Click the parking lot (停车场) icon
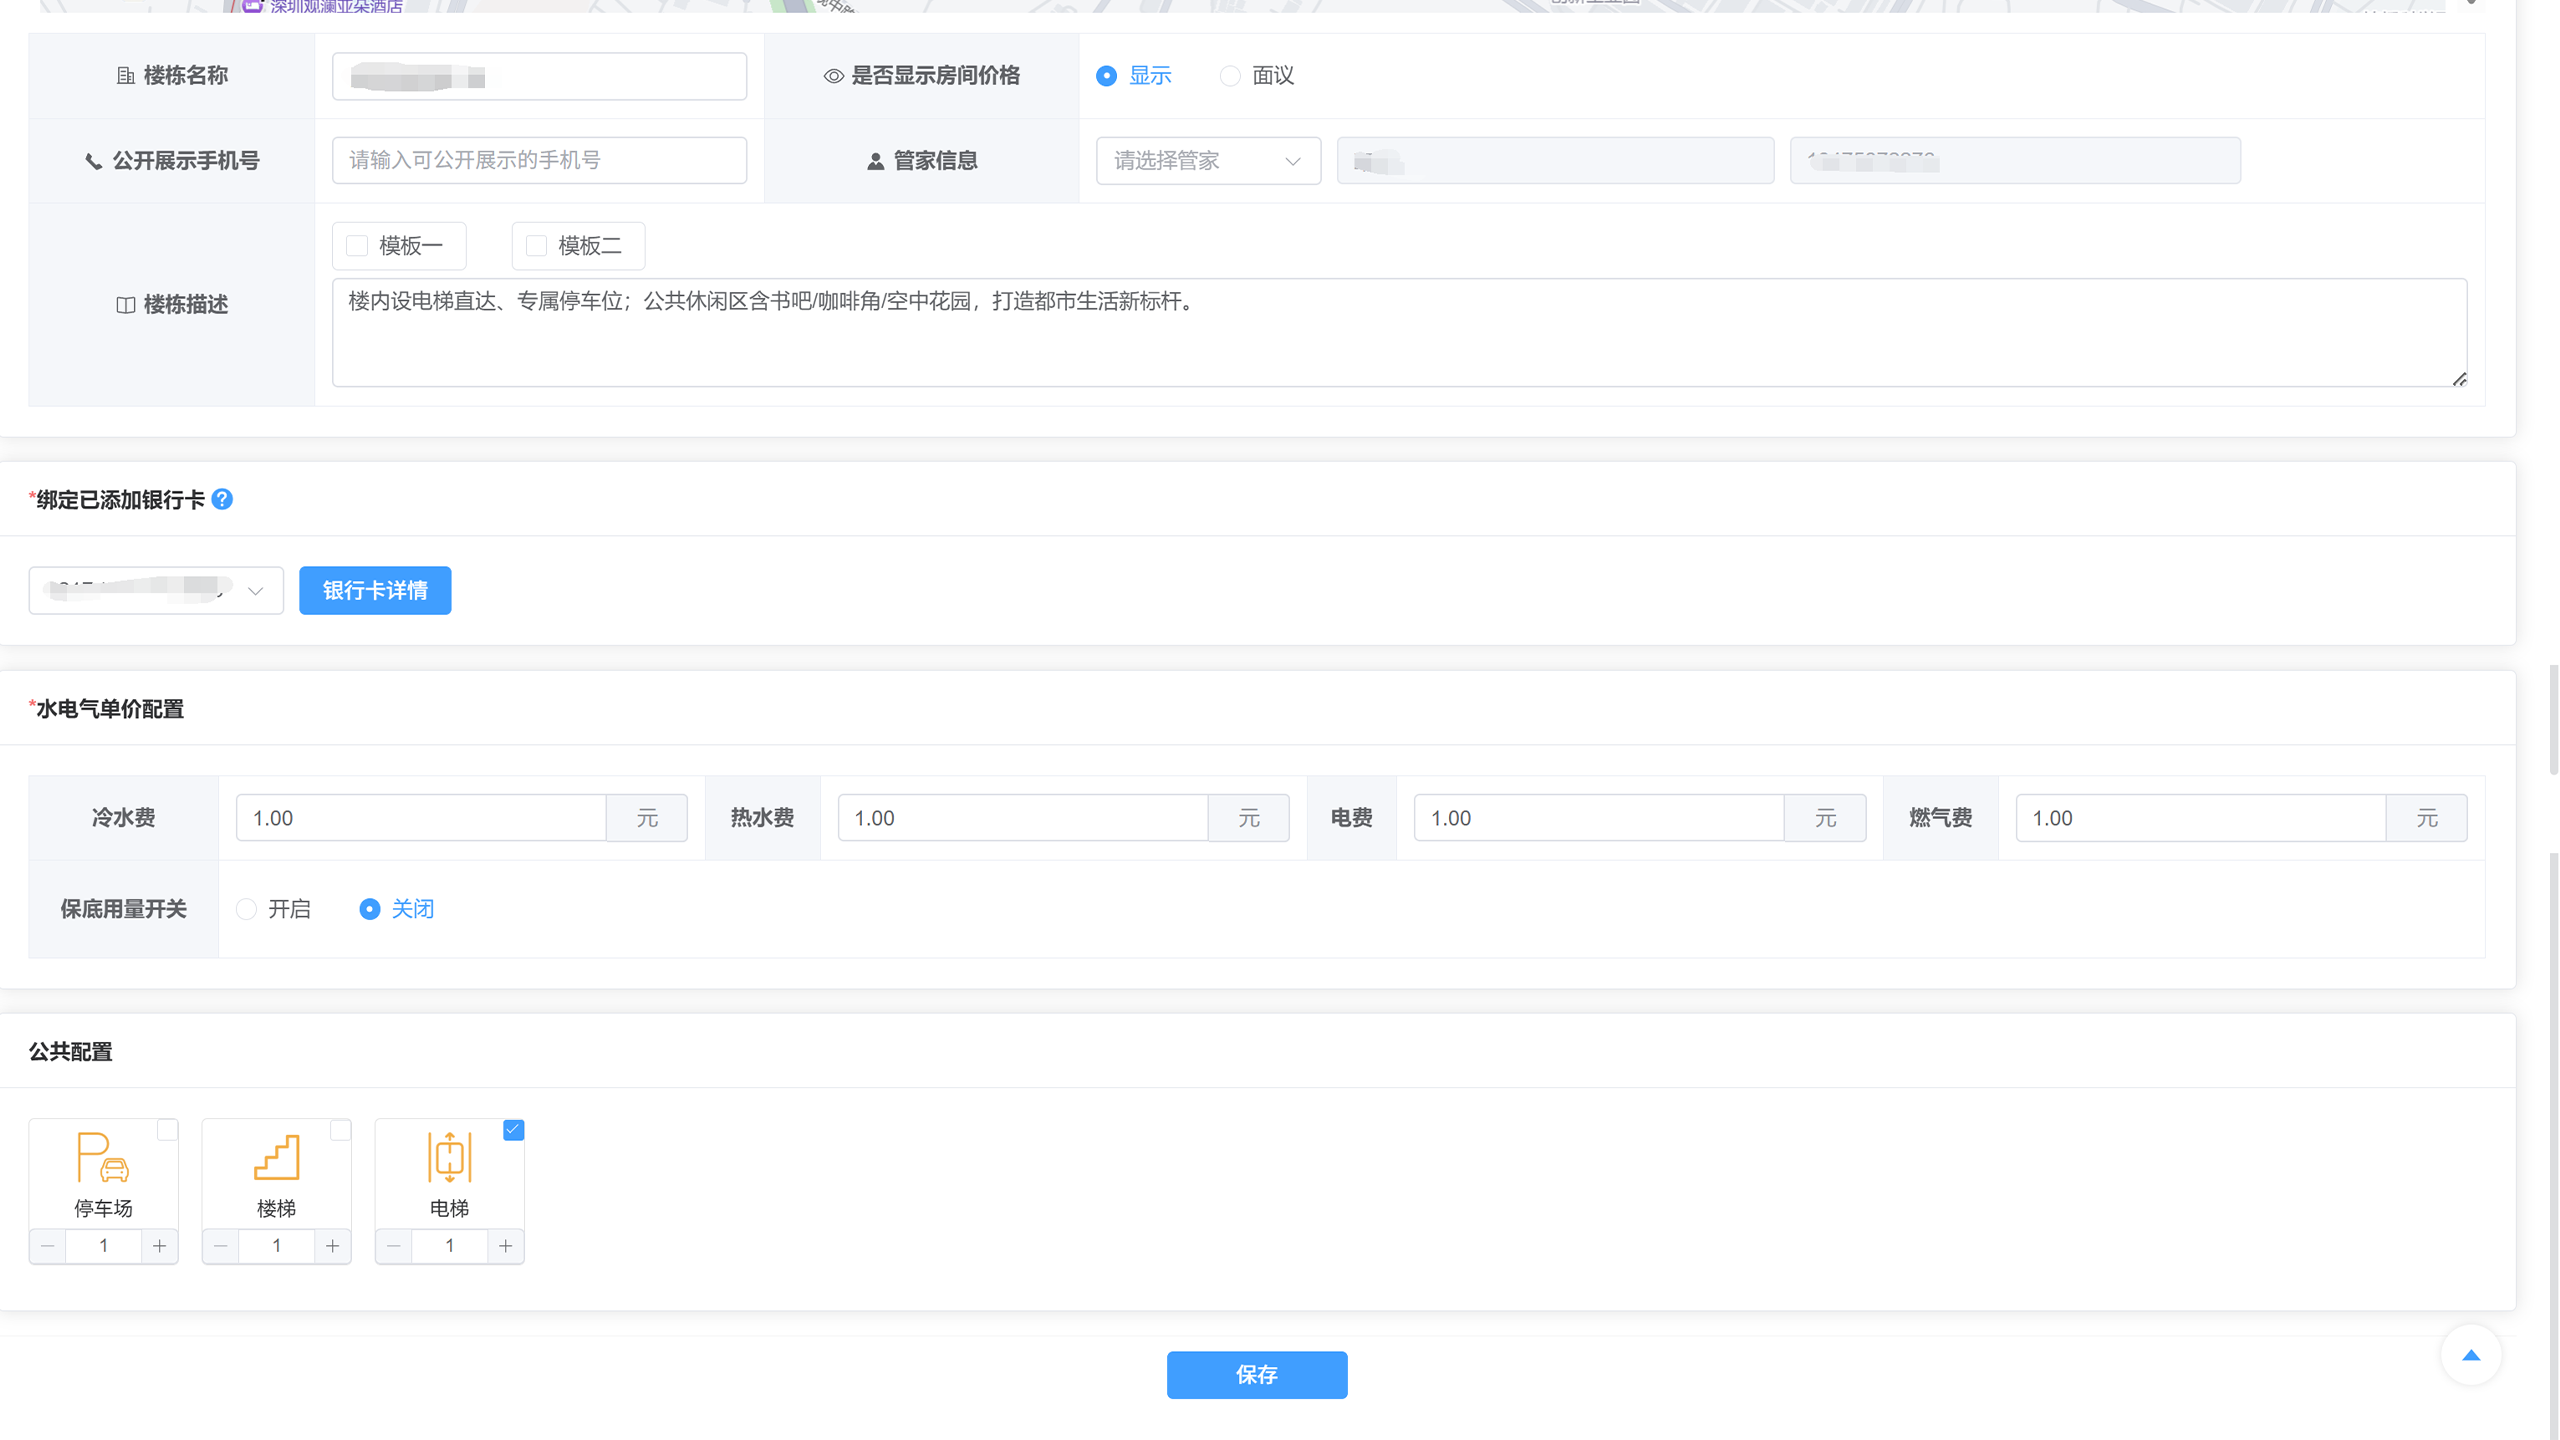Screen dimensions: 2560x1440 tap(103, 1157)
